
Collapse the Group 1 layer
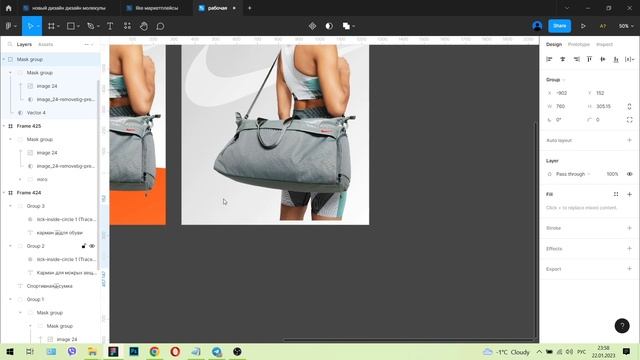(10, 300)
